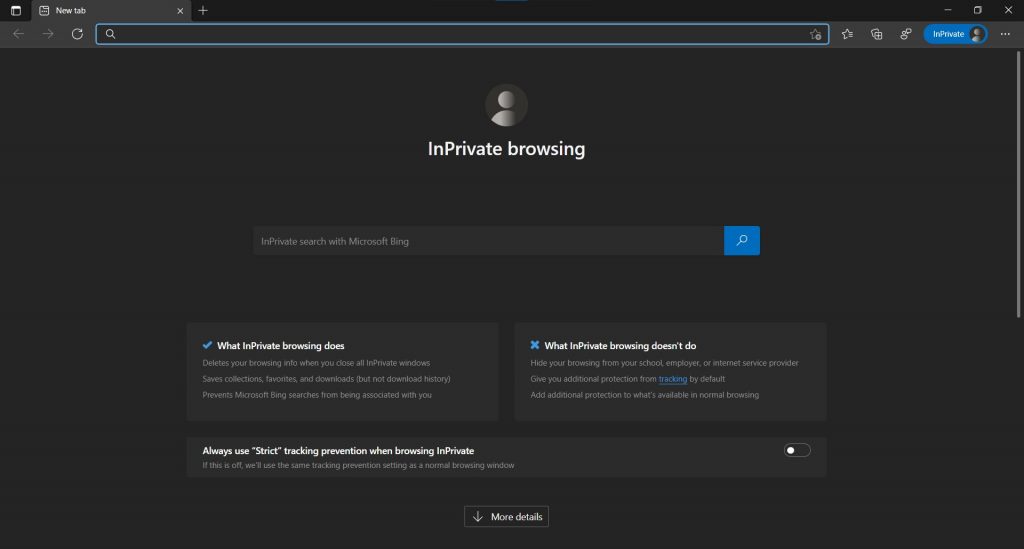
Task: Close the New tab tab
Action: (179, 10)
